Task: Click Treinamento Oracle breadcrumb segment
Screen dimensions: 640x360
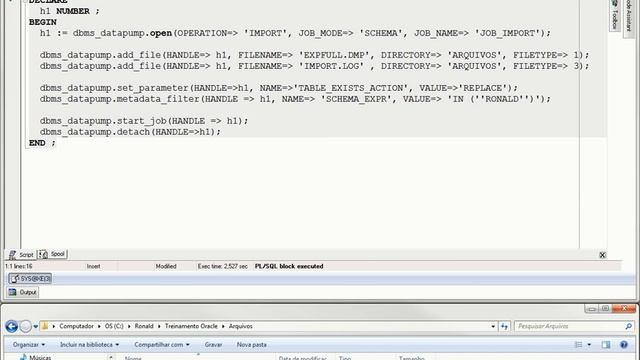Action: point(191,326)
